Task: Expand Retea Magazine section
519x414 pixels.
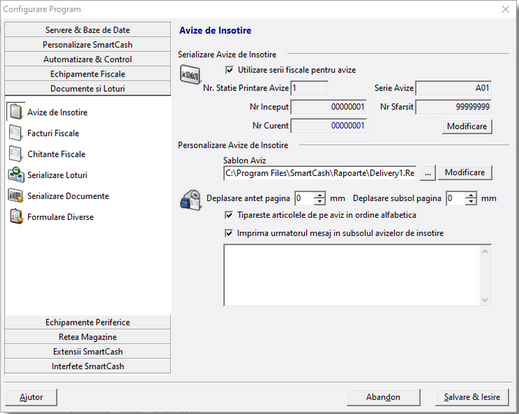Action: pyautogui.click(x=88, y=337)
